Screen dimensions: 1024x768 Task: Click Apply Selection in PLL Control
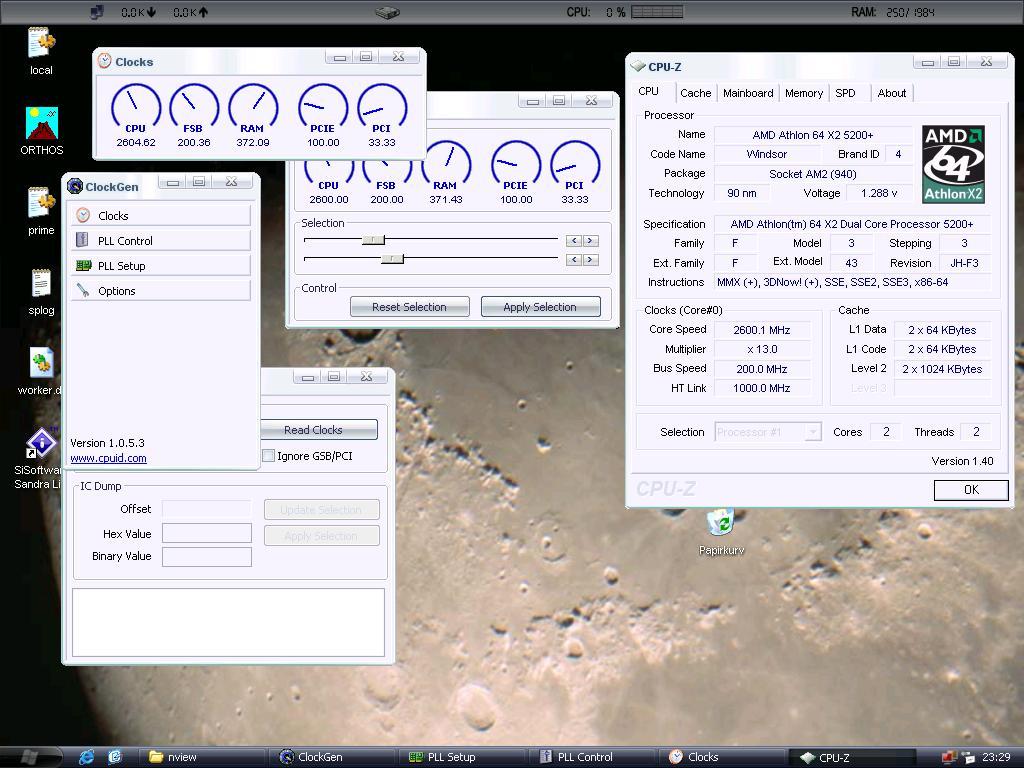(x=540, y=307)
